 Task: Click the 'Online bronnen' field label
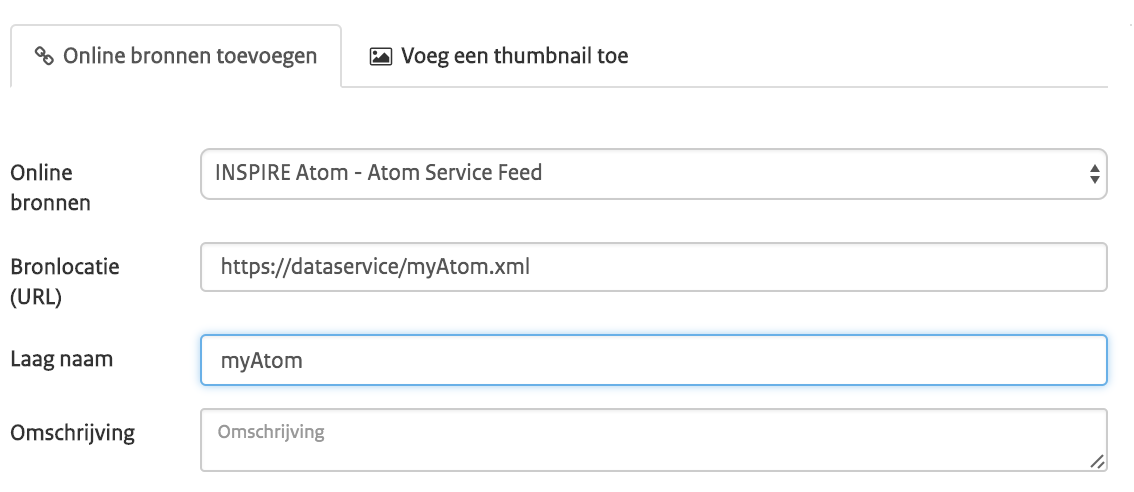click(51, 188)
